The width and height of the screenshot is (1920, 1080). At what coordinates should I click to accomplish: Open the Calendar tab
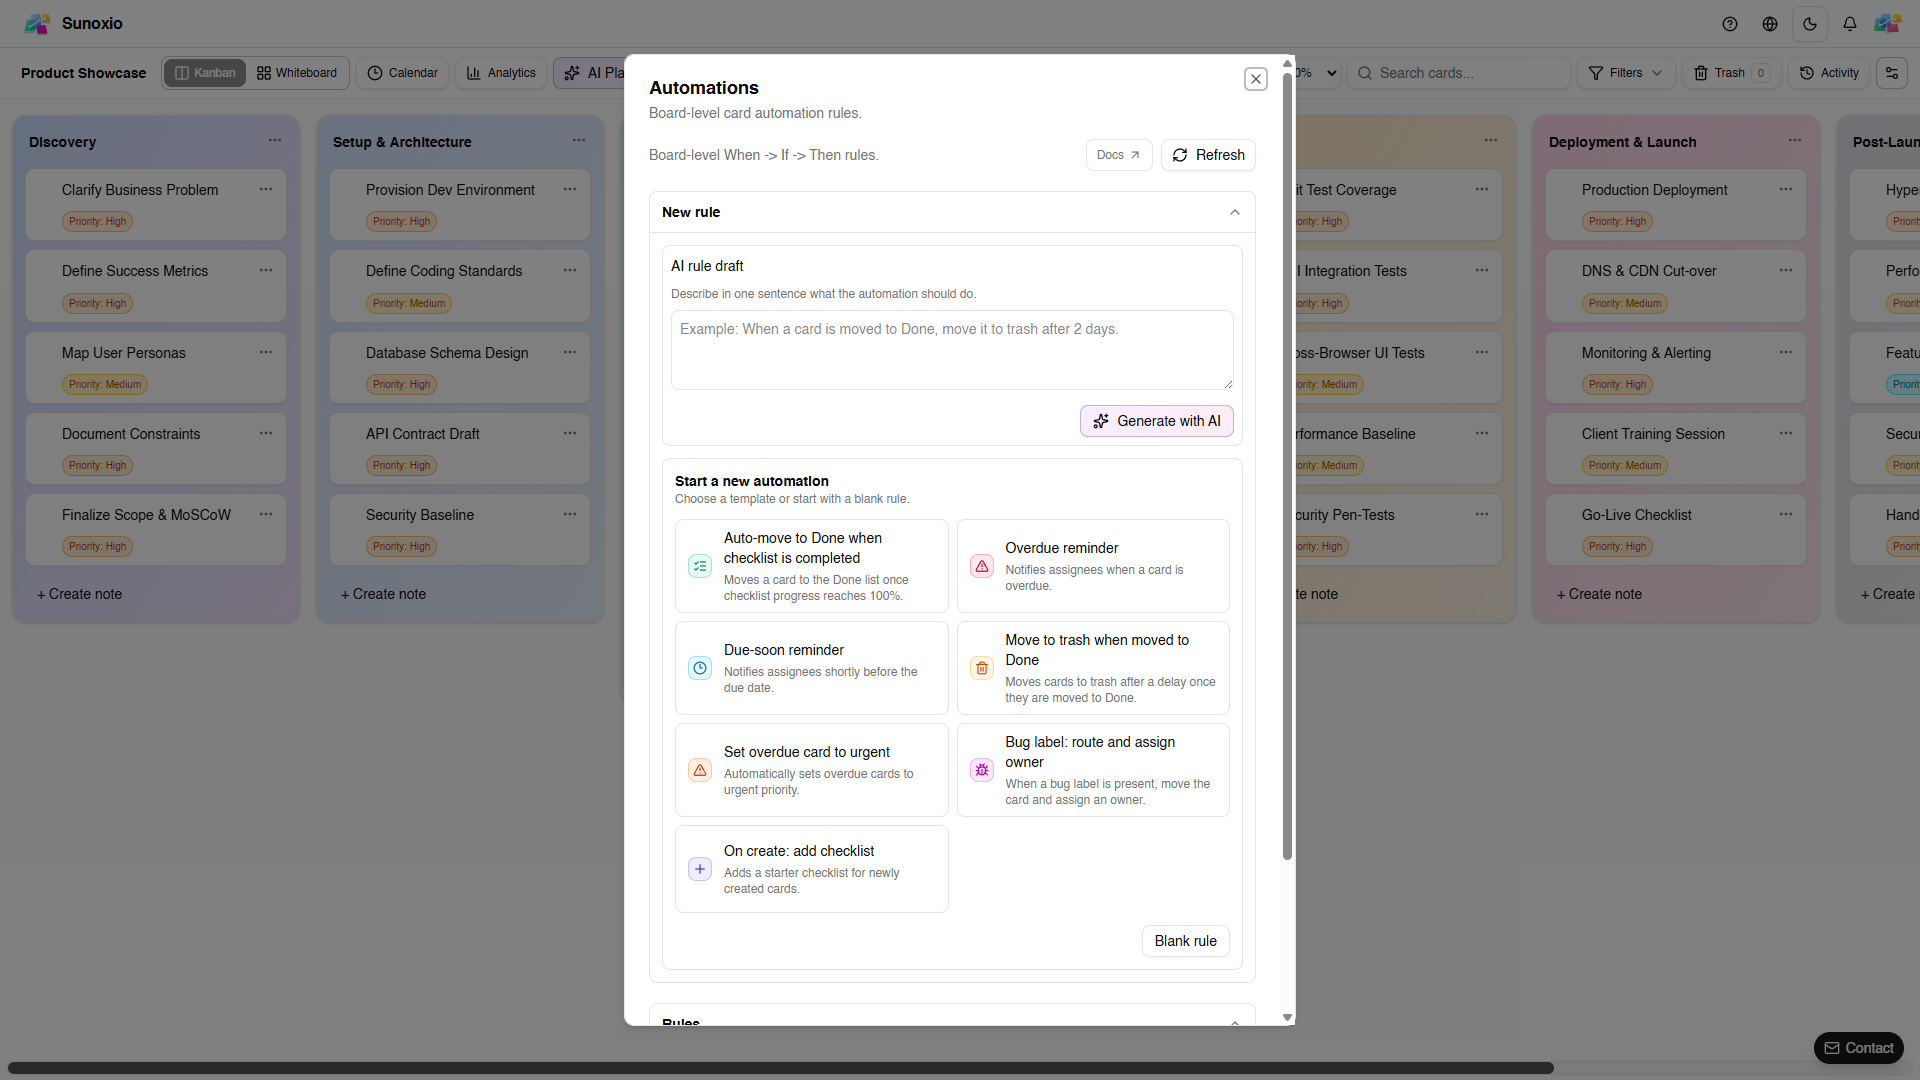402,73
